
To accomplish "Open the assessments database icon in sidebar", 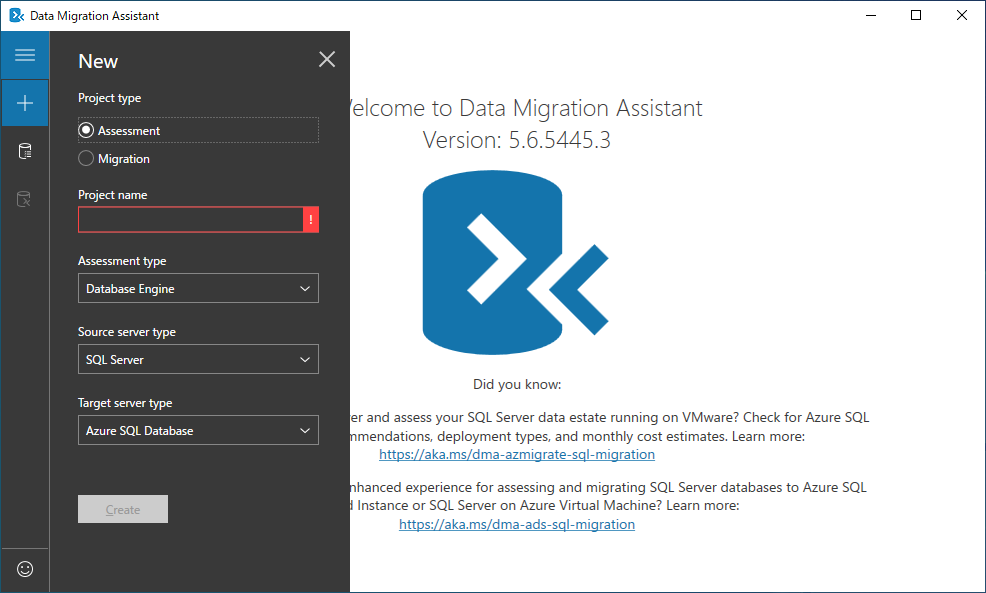I will pos(25,151).
